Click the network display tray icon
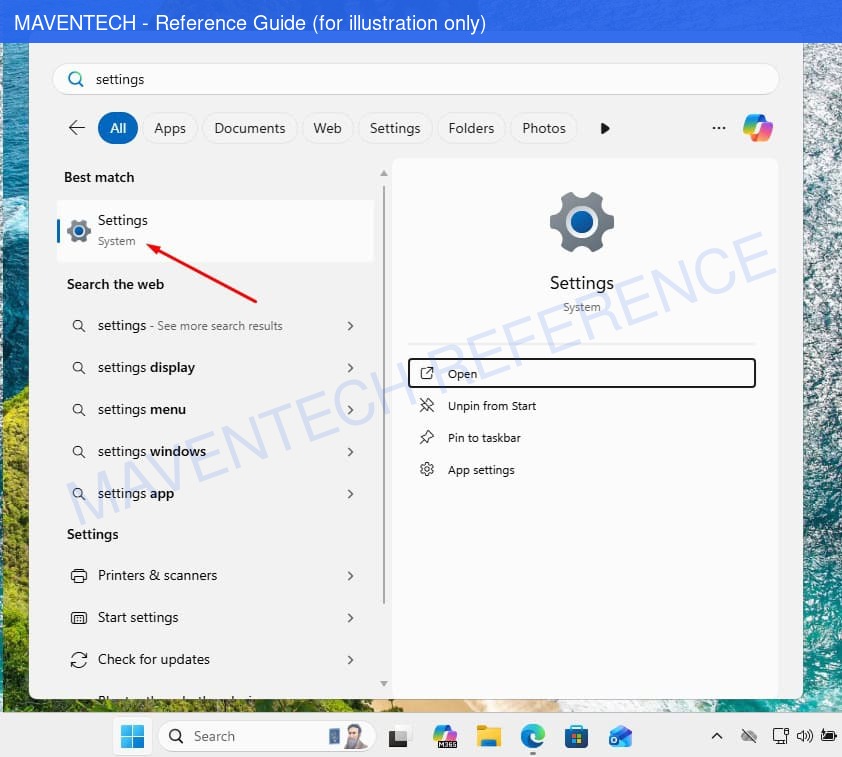The image size is (842, 757). click(x=780, y=736)
